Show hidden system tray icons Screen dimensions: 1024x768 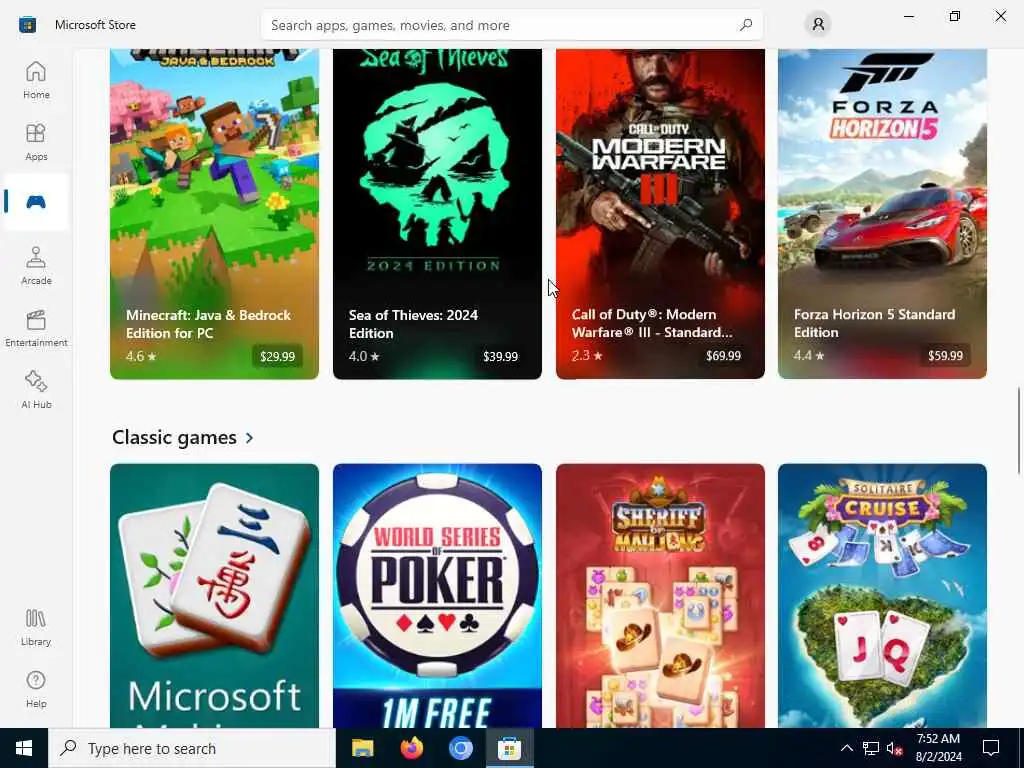click(x=846, y=748)
